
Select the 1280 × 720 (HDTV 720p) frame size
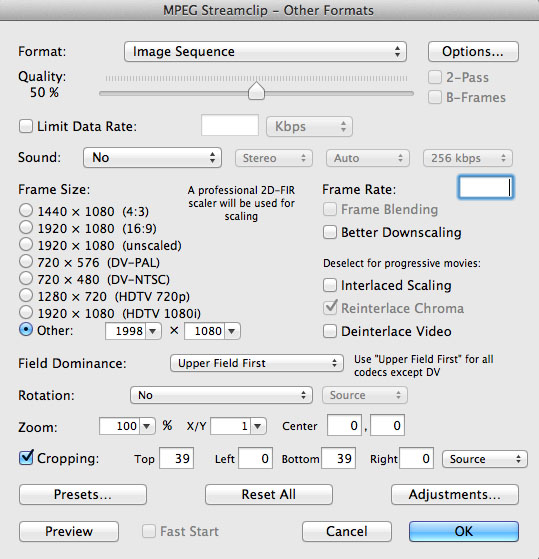pos(26,296)
